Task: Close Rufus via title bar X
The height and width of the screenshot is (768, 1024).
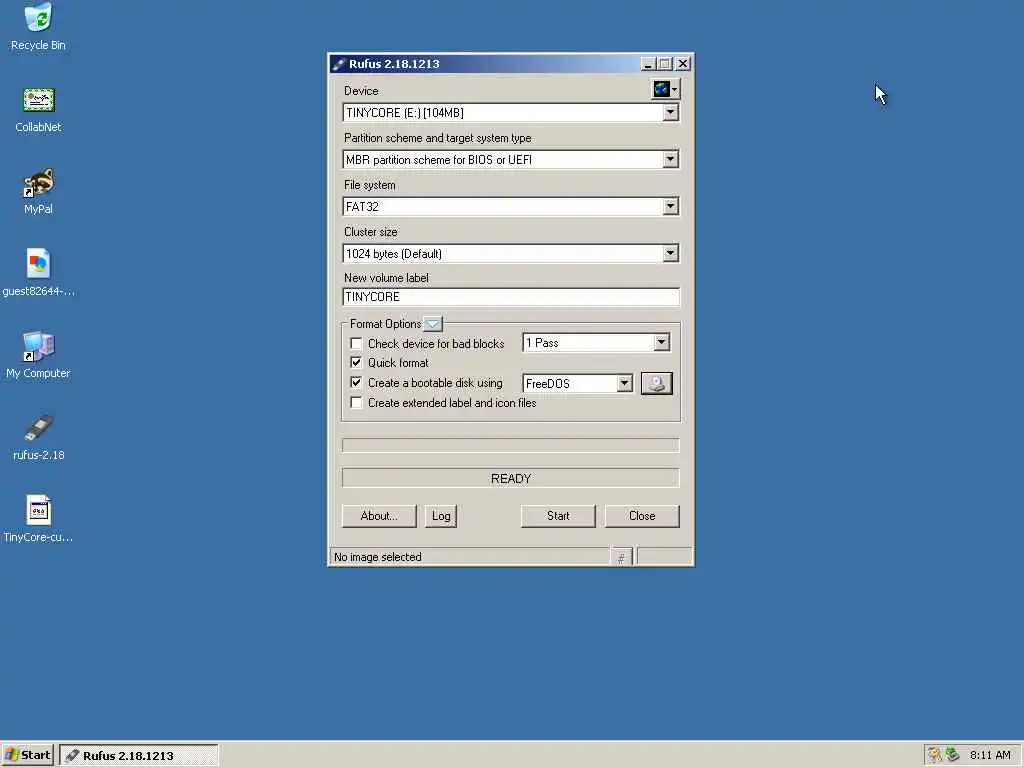Action: click(x=682, y=64)
